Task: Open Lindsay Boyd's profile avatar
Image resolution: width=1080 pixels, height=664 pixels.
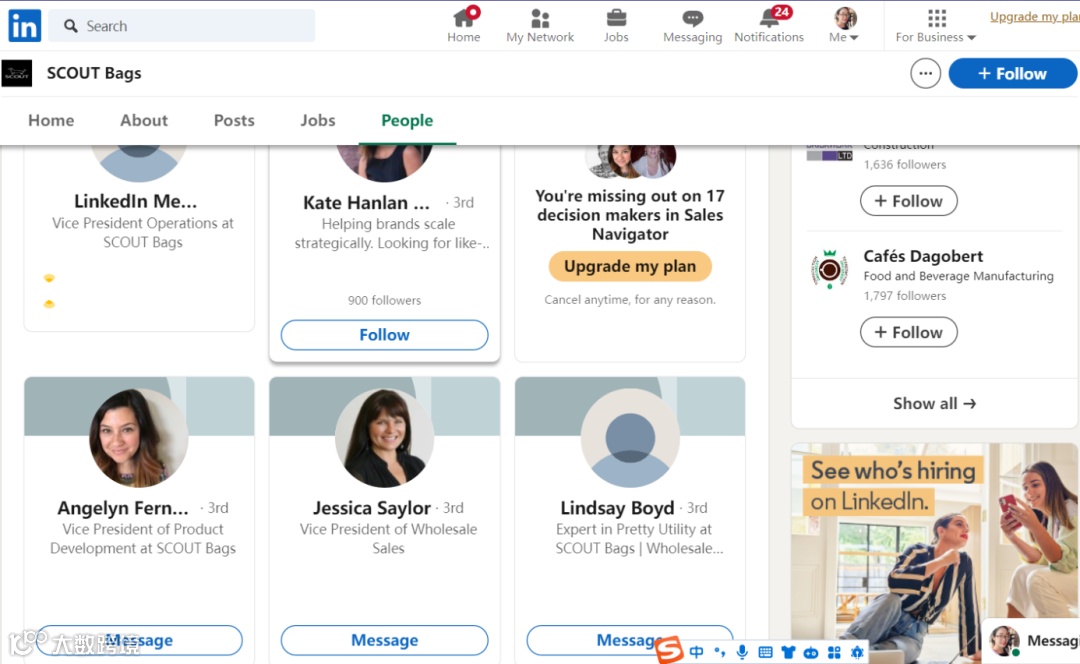Action: (630, 438)
